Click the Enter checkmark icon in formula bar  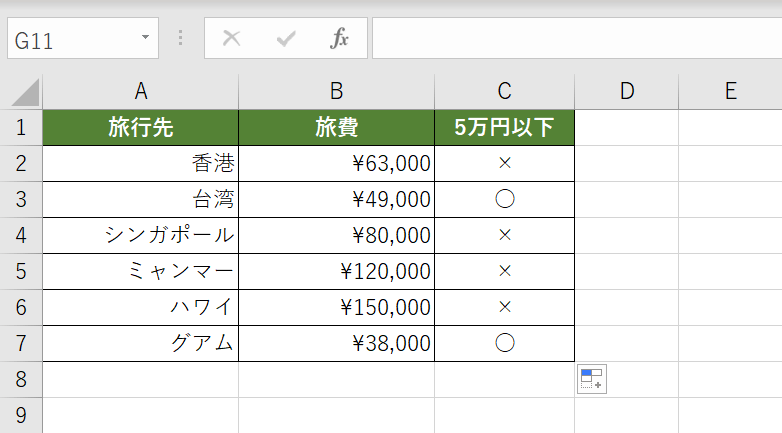point(286,39)
